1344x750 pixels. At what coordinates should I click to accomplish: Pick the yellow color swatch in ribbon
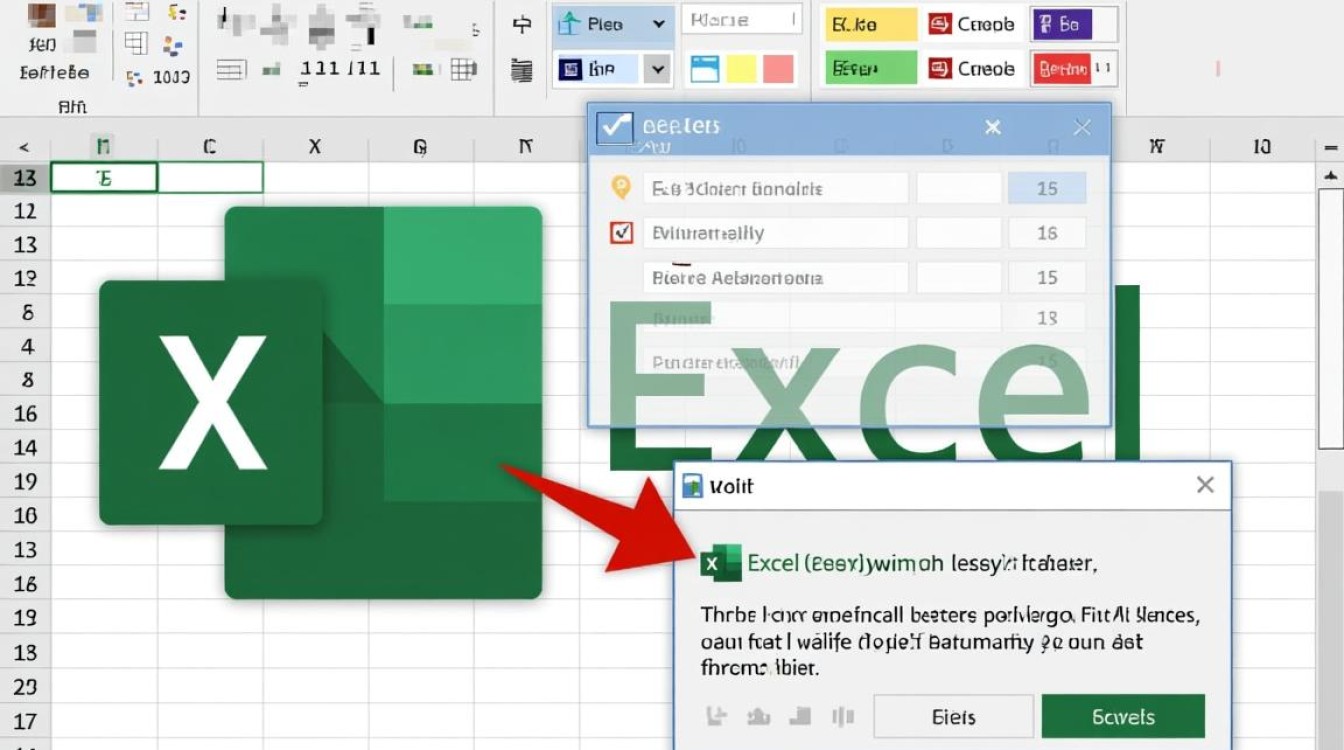click(741, 69)
